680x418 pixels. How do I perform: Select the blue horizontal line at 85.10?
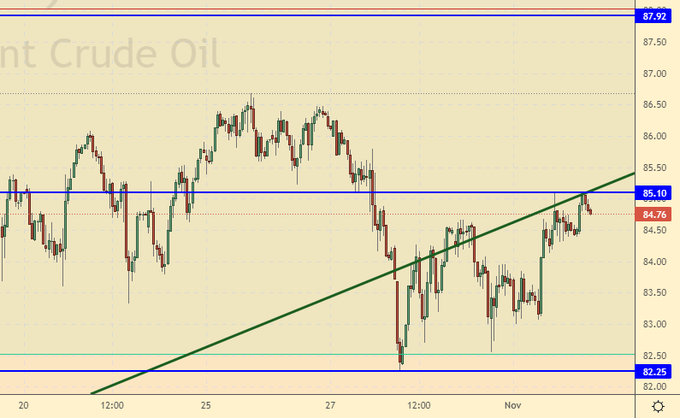pyautogui.click(x=250, y=192)
